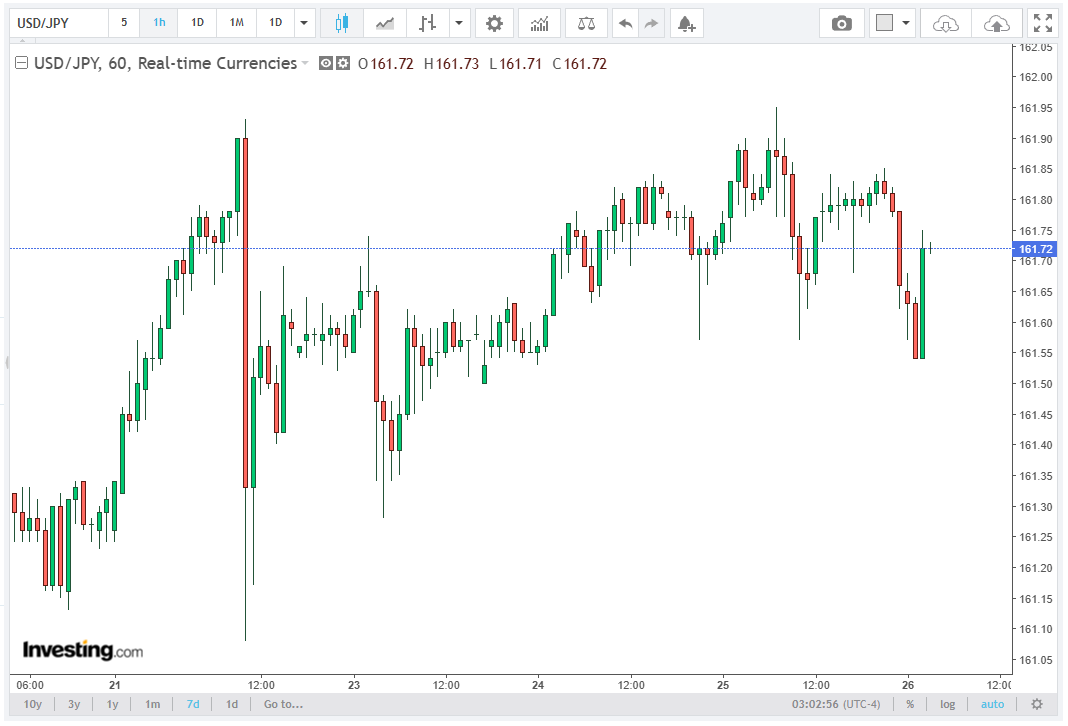Image resolution: width=1068 pixels, height=726 pixels.
Task: Expand bar style dropdown arrow
Action: [x=459, y=23]
